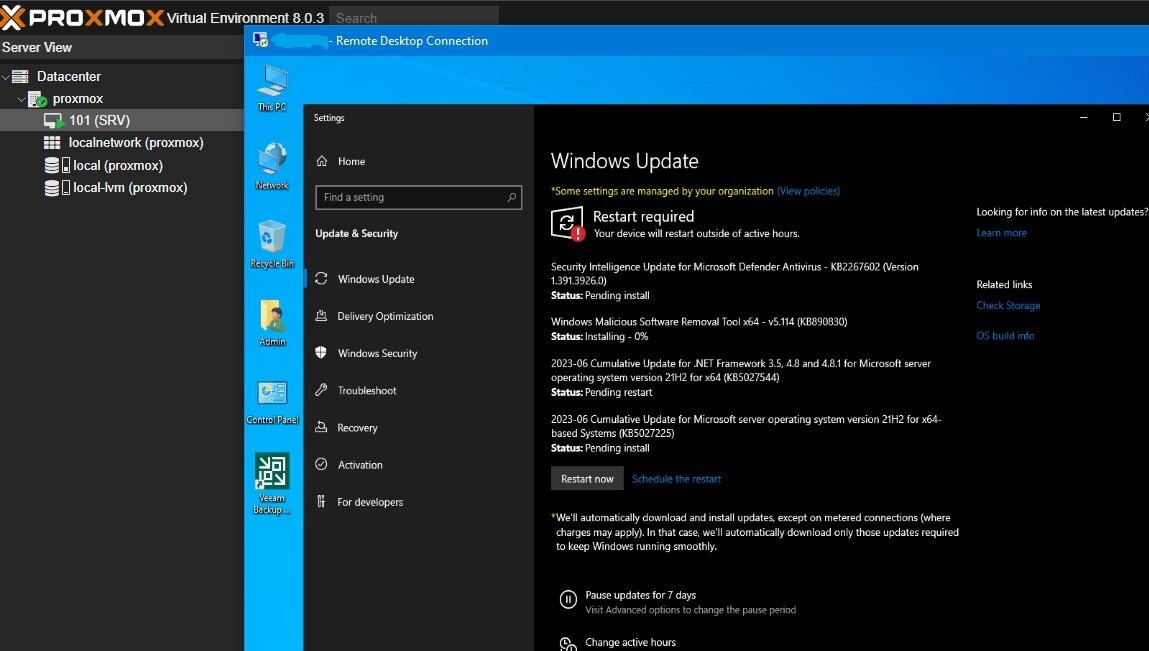The height and width of the screenshot is (651, 1149).
Task: Click the KB5027544 .NET Framework update text
Action: pyautogui.click(x=741, y=370)
